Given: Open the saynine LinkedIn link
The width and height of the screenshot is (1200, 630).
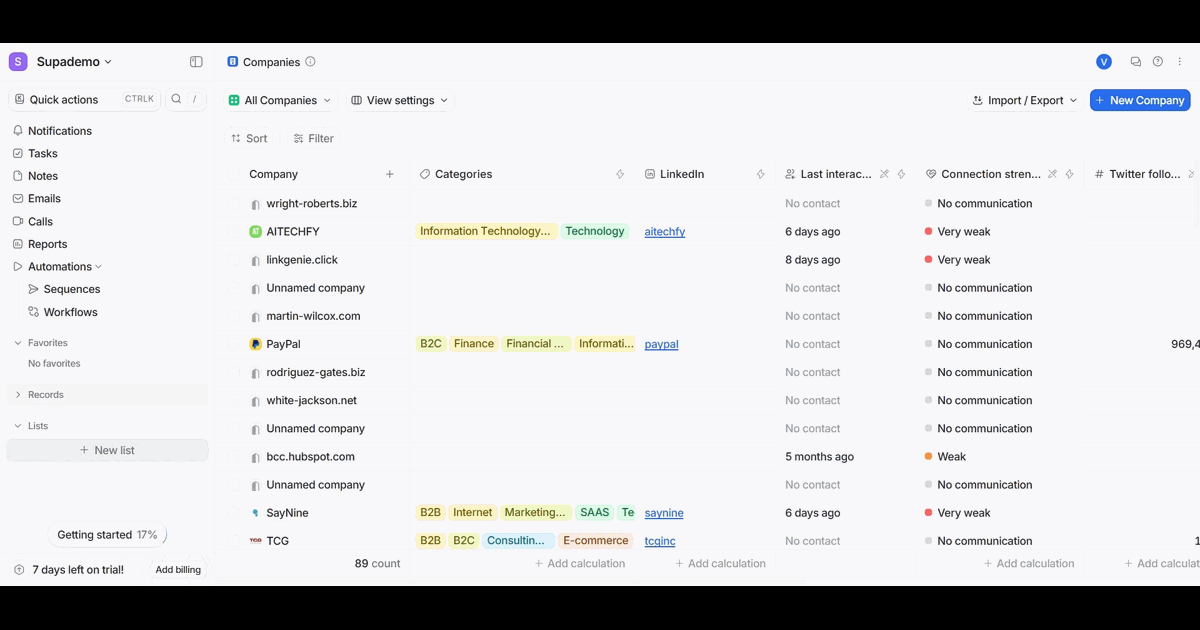Looking at the screenshot, I should point(664,513).
